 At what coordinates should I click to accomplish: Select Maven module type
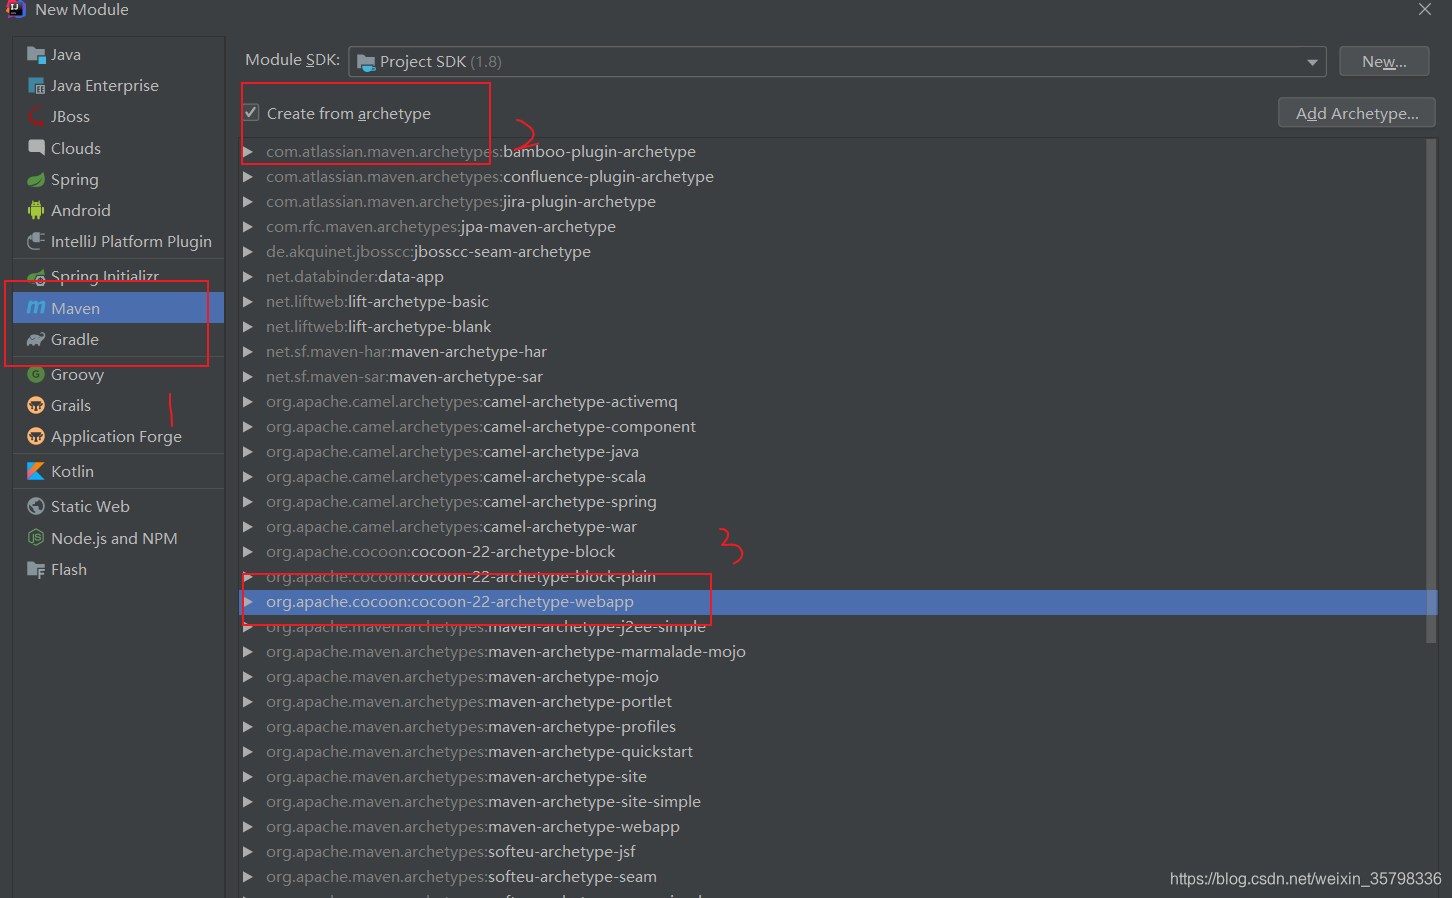(119, 308)
